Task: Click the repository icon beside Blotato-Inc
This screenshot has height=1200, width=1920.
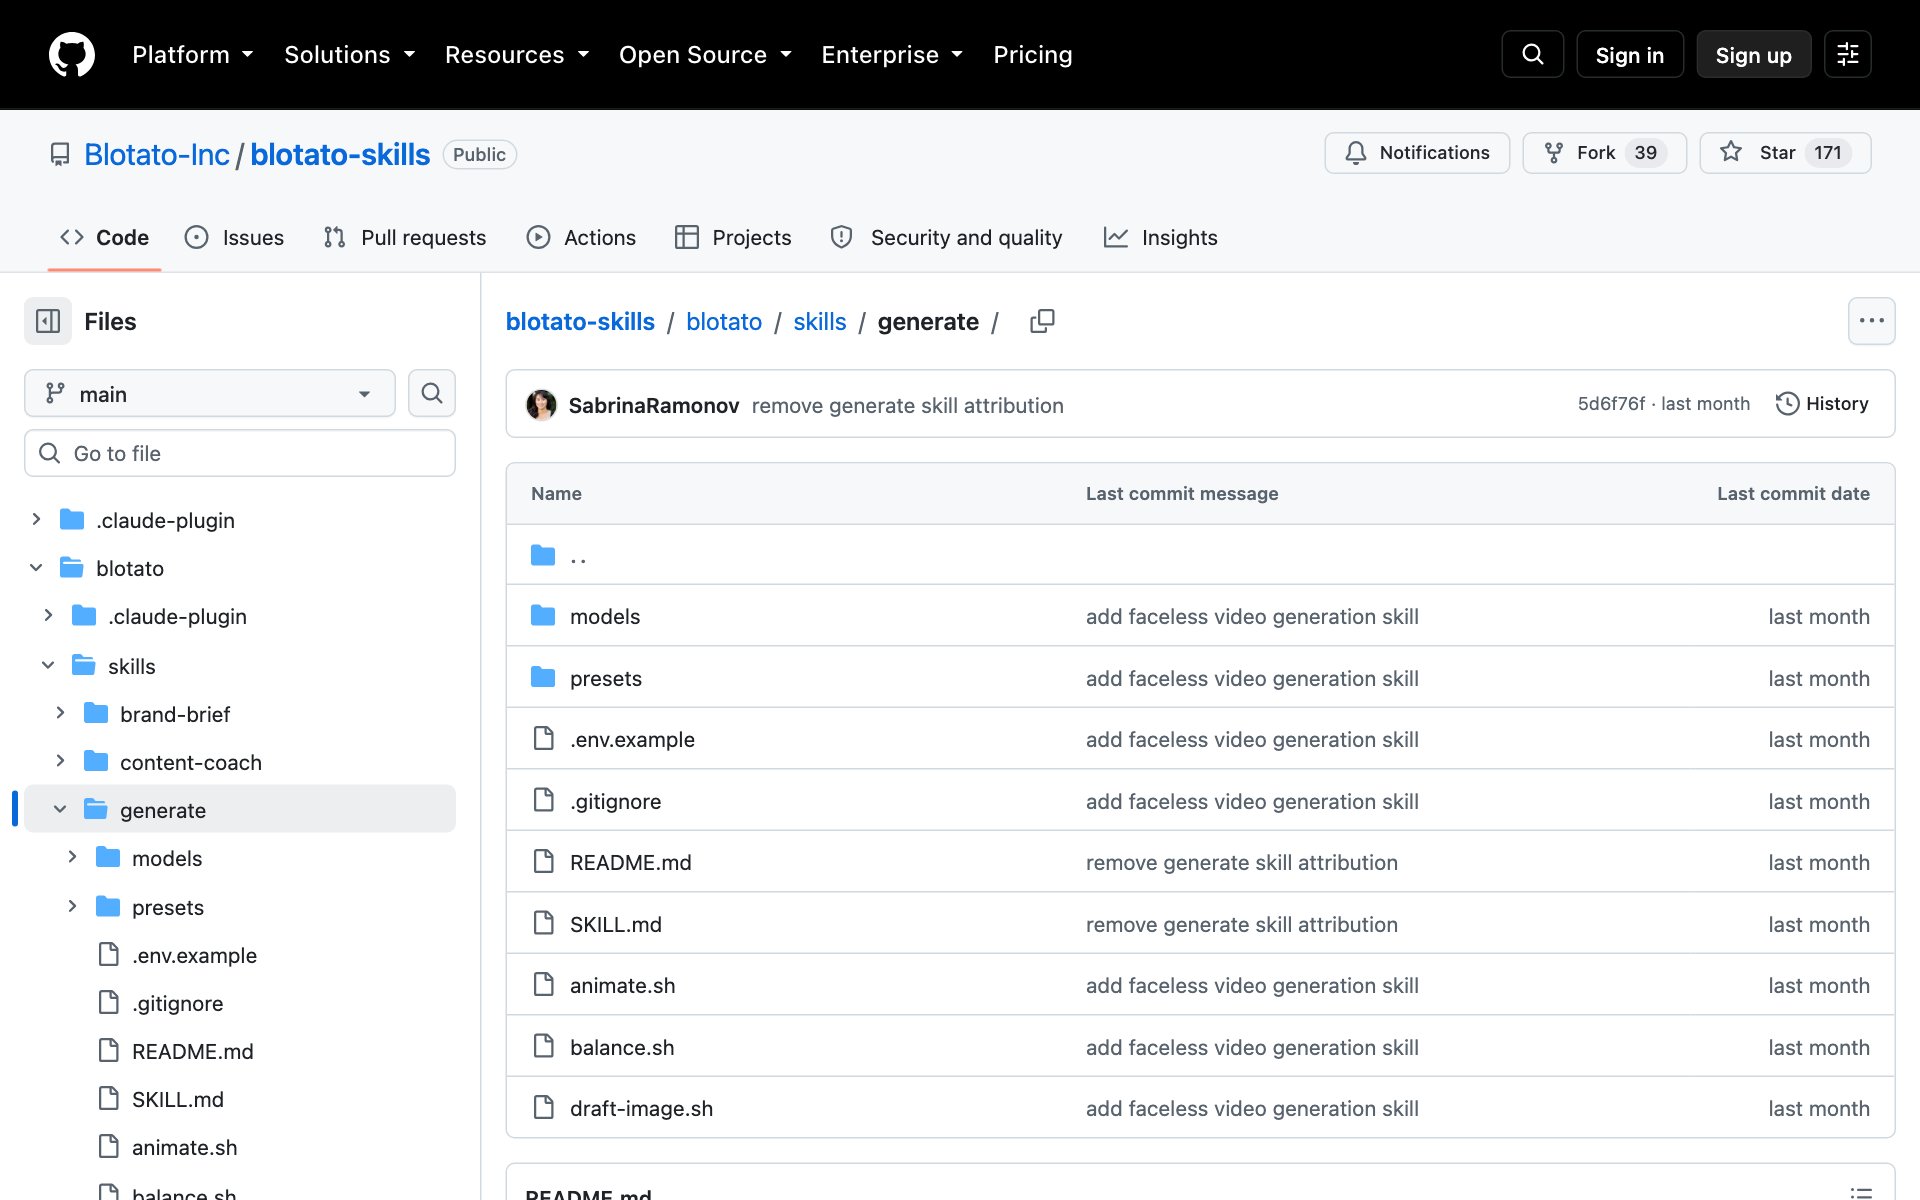Action: 60,154
